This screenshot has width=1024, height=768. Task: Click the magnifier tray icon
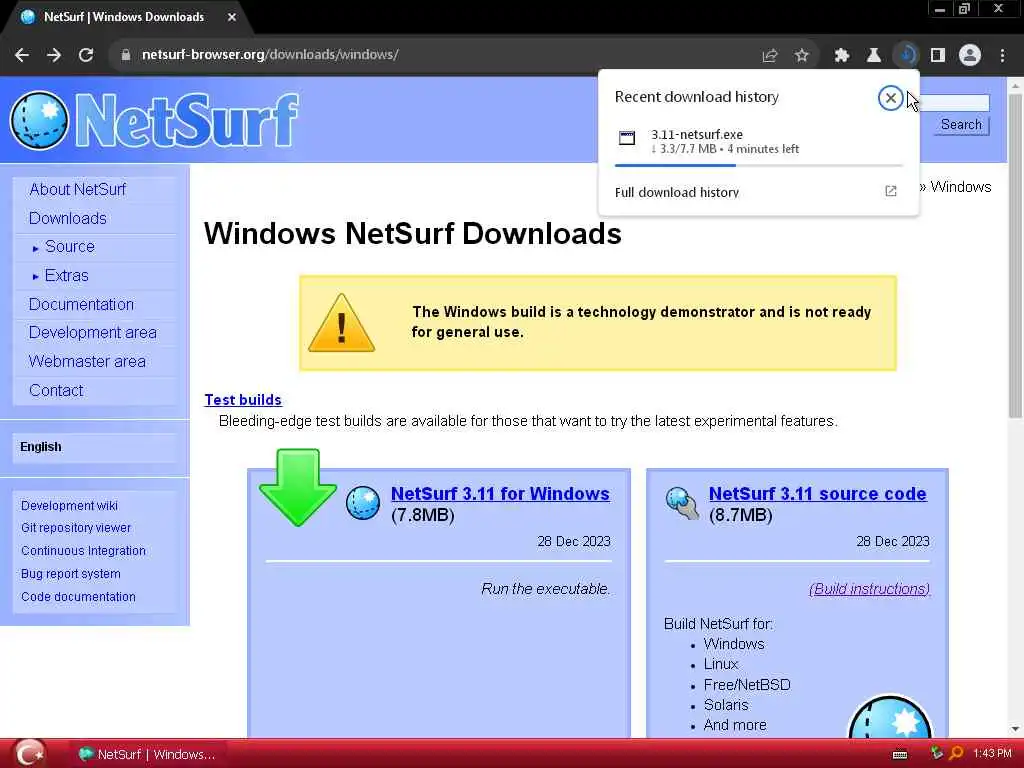pyautogui.click(x=956, y=754)
